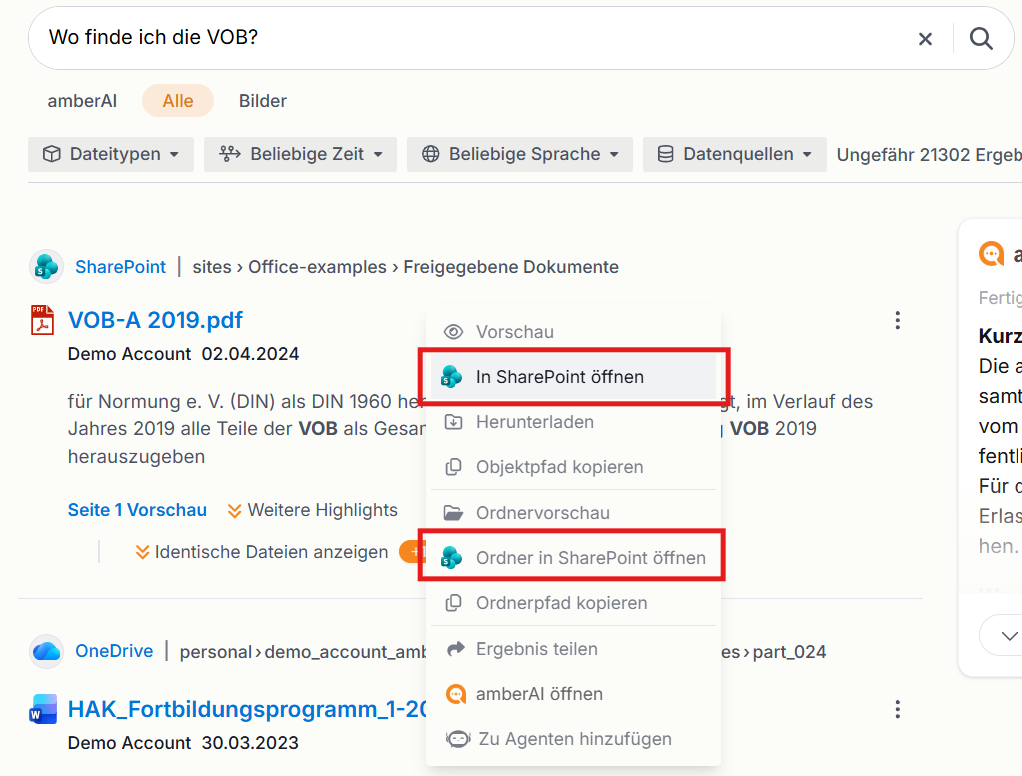This screenshot has height=776, width=1022.
Task: Open the VOB-A 2019.pdf link
Action: coord(155,320)
